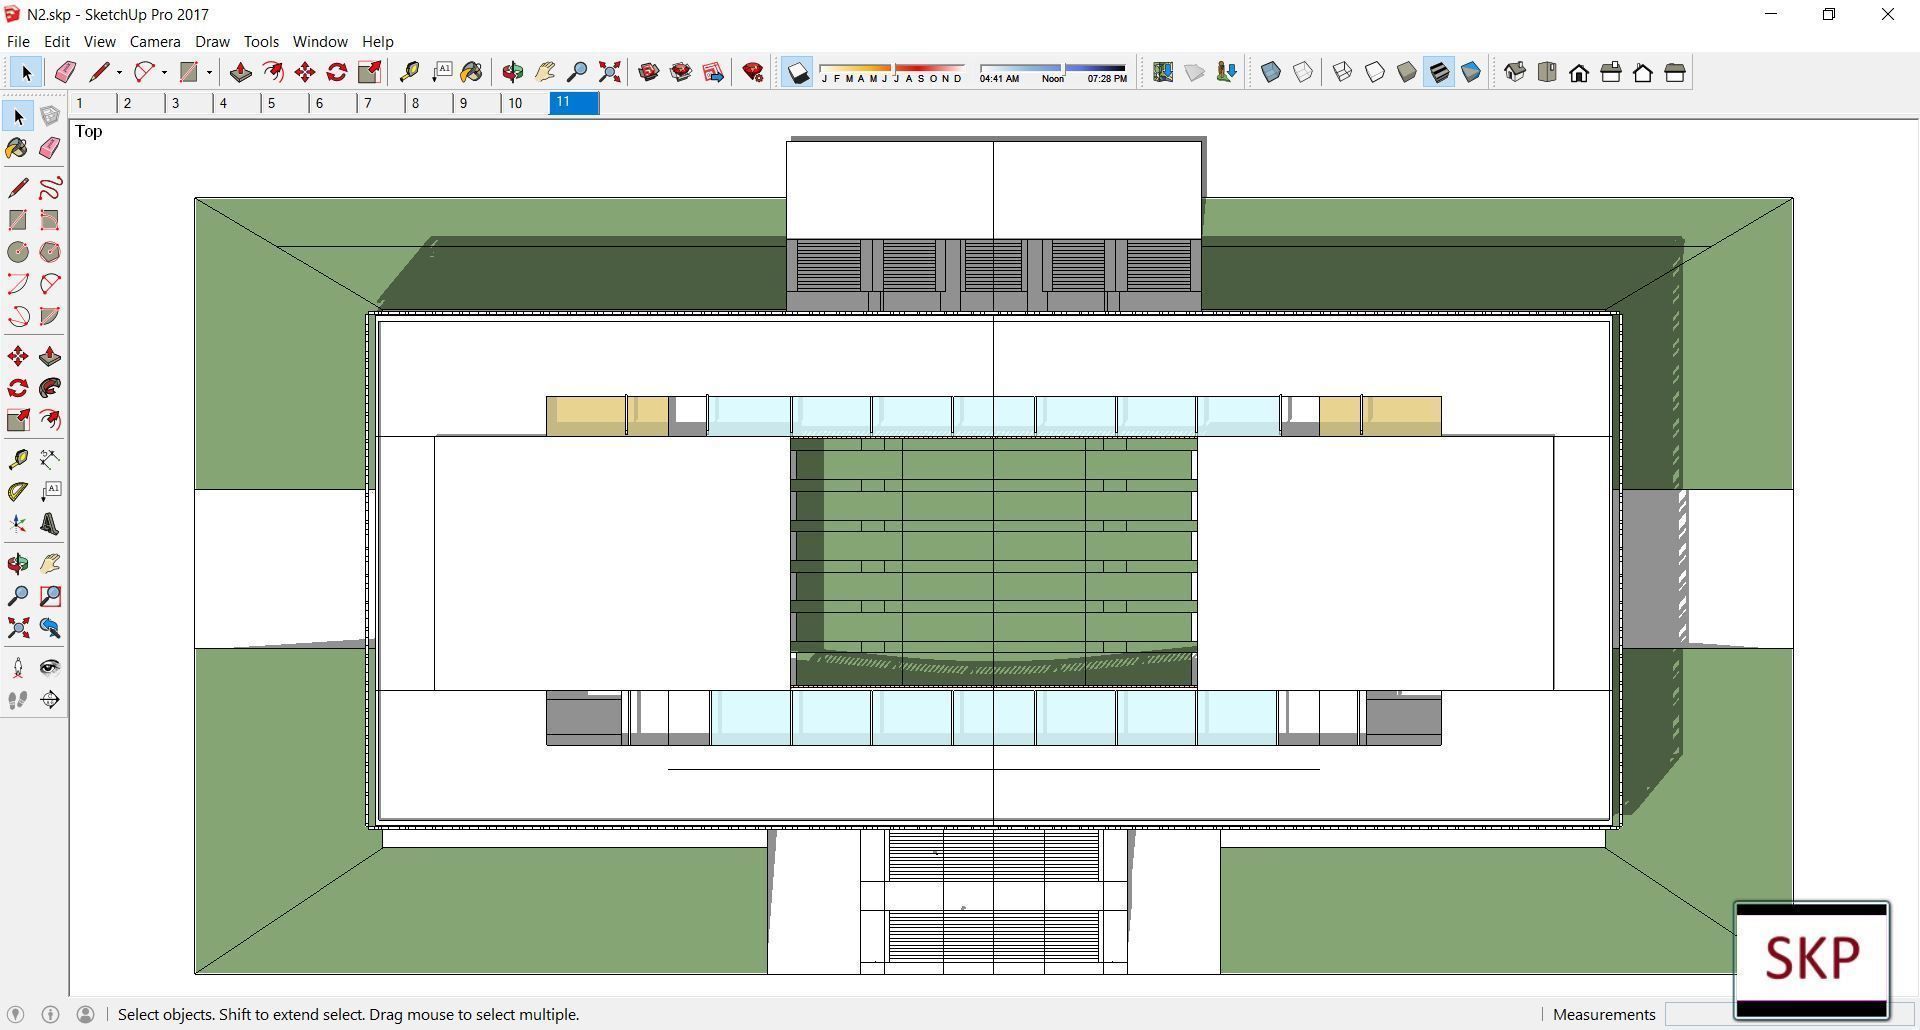The height and width of the screenshot is (1030, 1920).
Task: Open the 3D Warehouse icon
Action: [649, 72]
